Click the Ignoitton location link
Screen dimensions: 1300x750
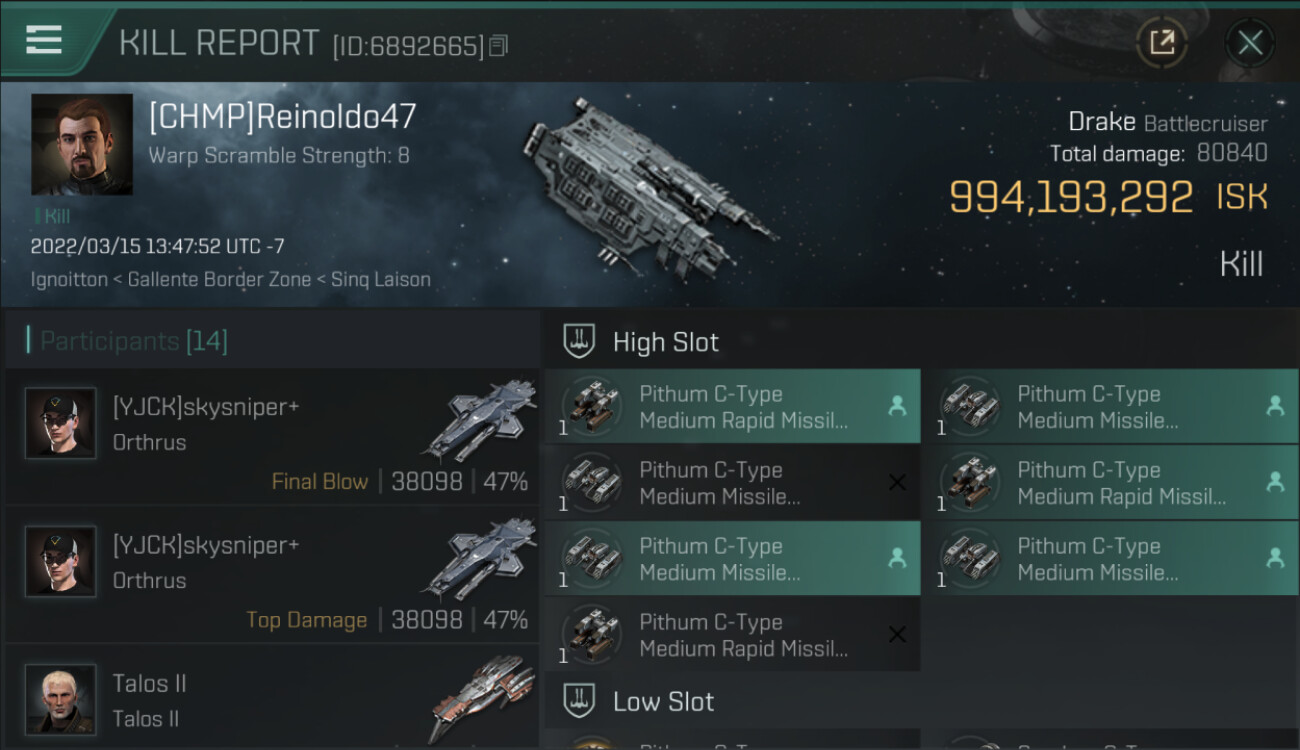(x=69, y=279)
